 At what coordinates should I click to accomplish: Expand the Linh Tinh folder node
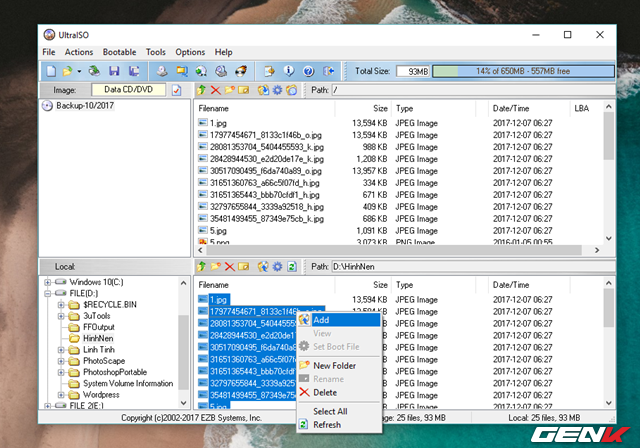[61, 350]
